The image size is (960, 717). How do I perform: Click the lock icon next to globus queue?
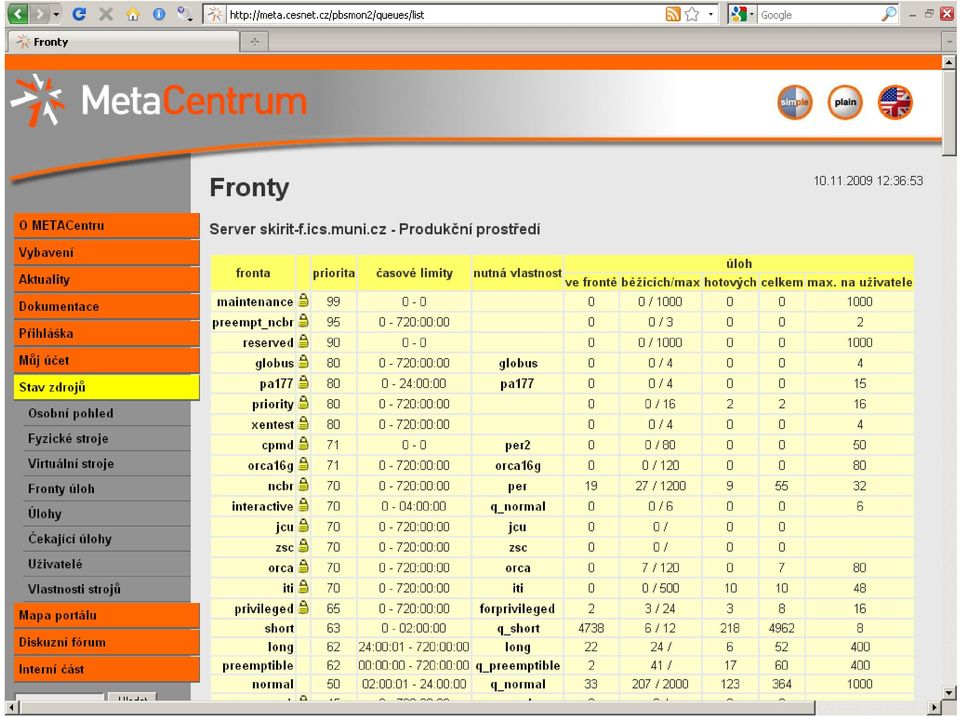pos(303,362)
